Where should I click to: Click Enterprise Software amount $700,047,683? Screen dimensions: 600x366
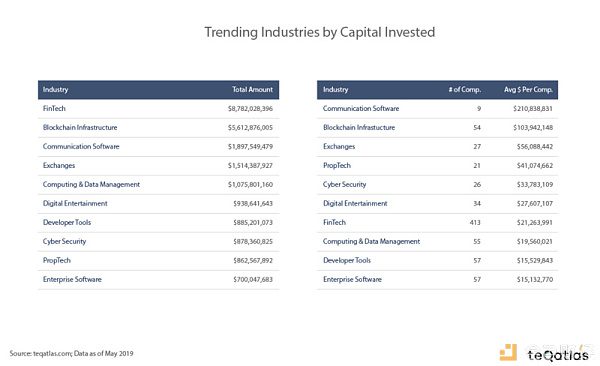[x=253, y=279]
